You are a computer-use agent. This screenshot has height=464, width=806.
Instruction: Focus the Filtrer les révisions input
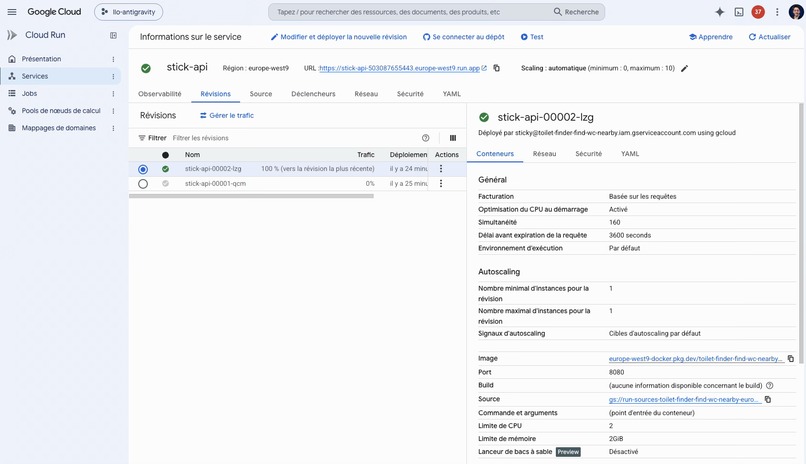(x=293, y=138)
